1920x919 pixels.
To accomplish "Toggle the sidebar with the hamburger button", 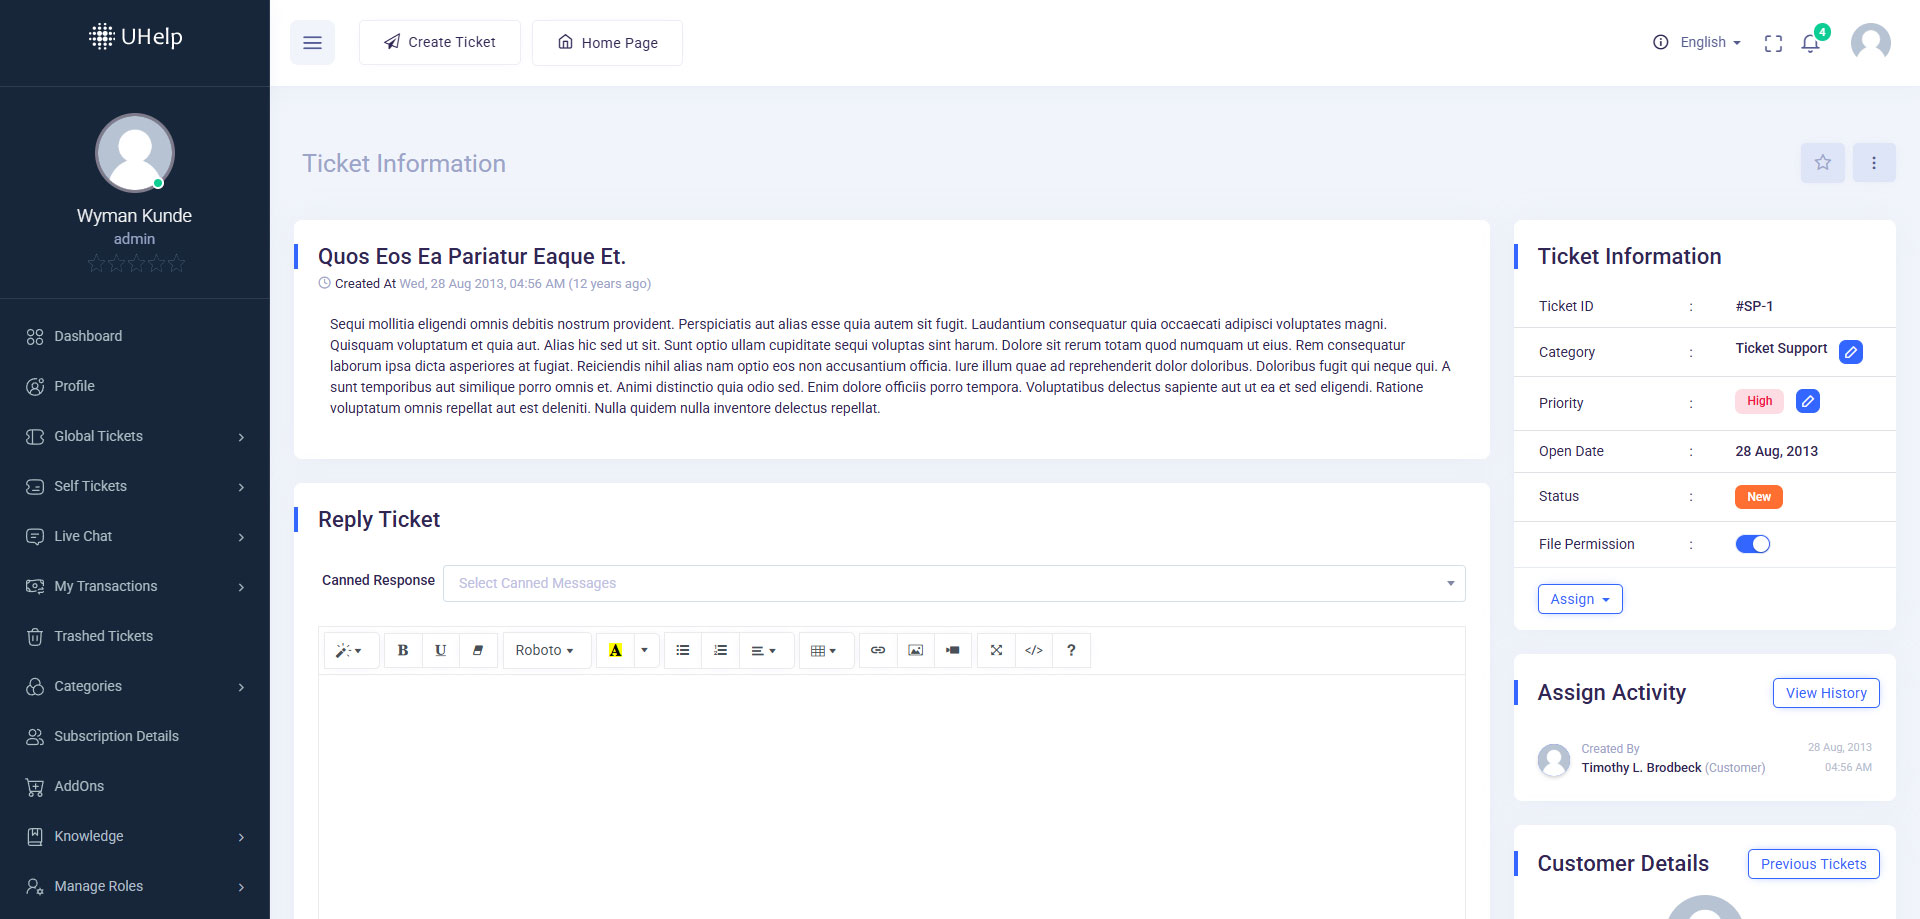I will click(x=312, y=43).
